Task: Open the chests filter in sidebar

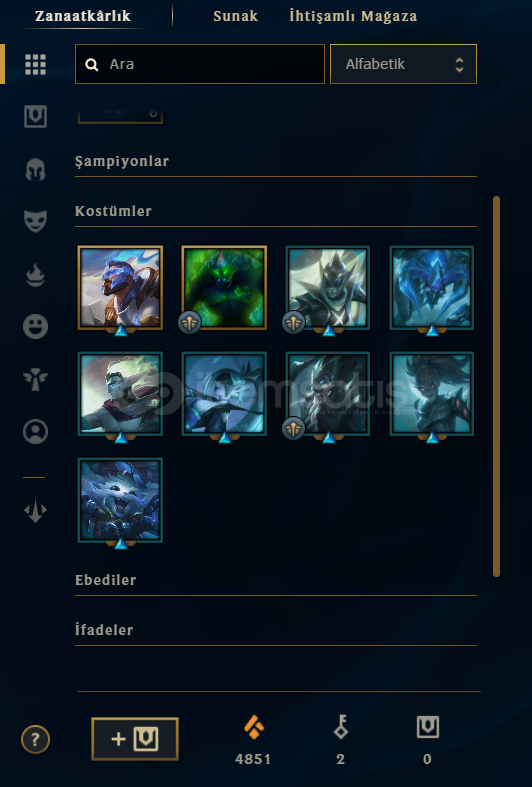Action: tap(35, 116)
